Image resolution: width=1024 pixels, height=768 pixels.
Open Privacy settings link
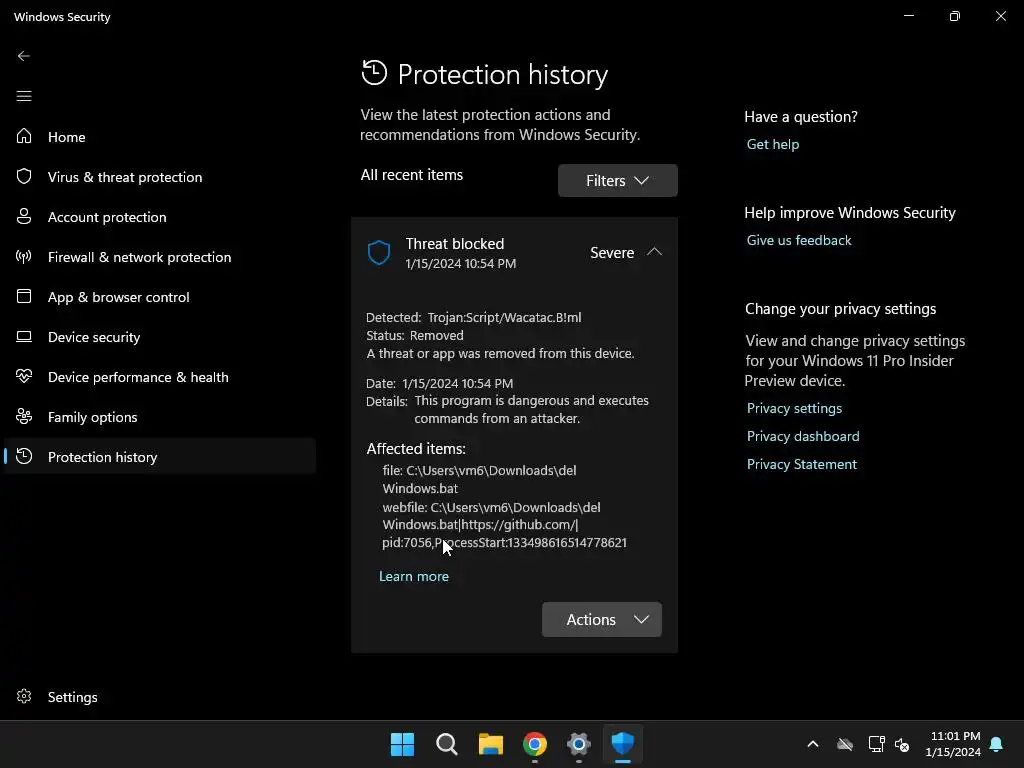[x=794, y=408]
